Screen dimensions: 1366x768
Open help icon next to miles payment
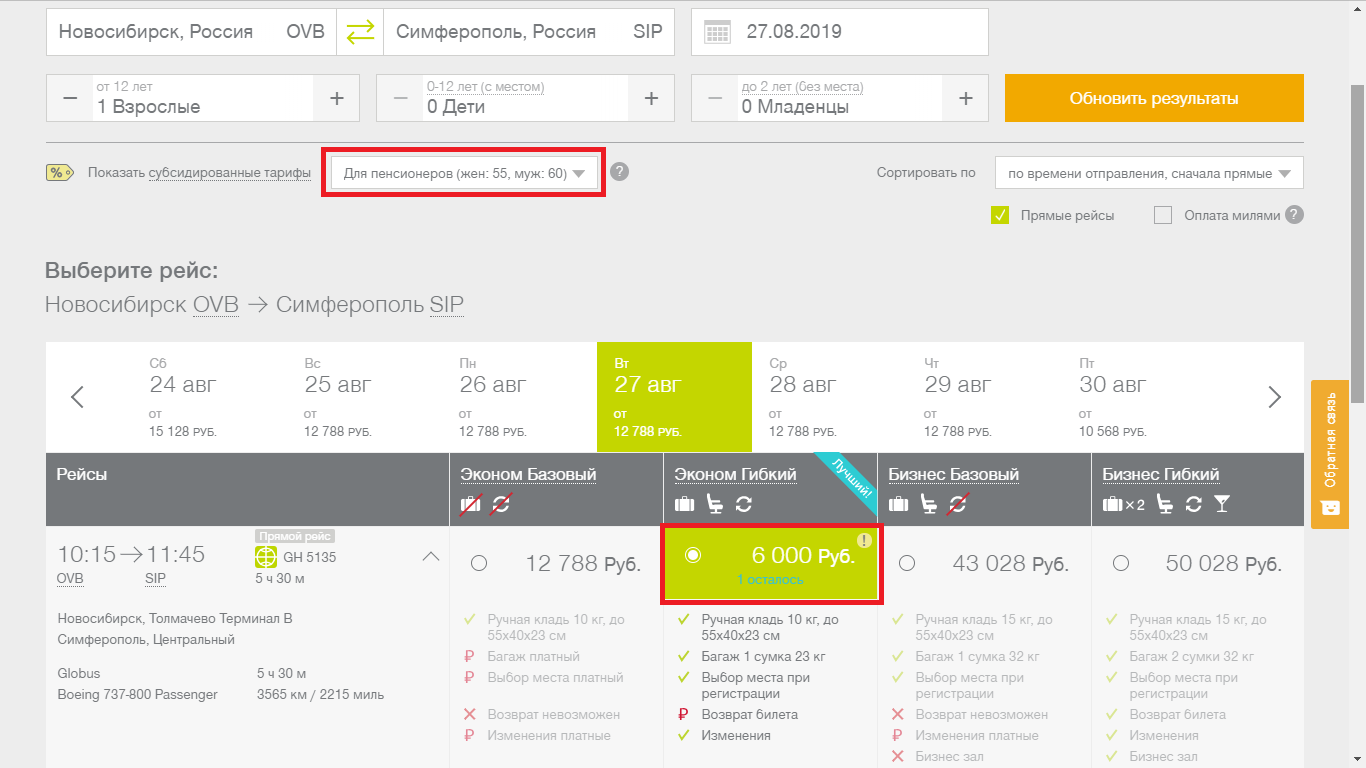point(1295,214)
